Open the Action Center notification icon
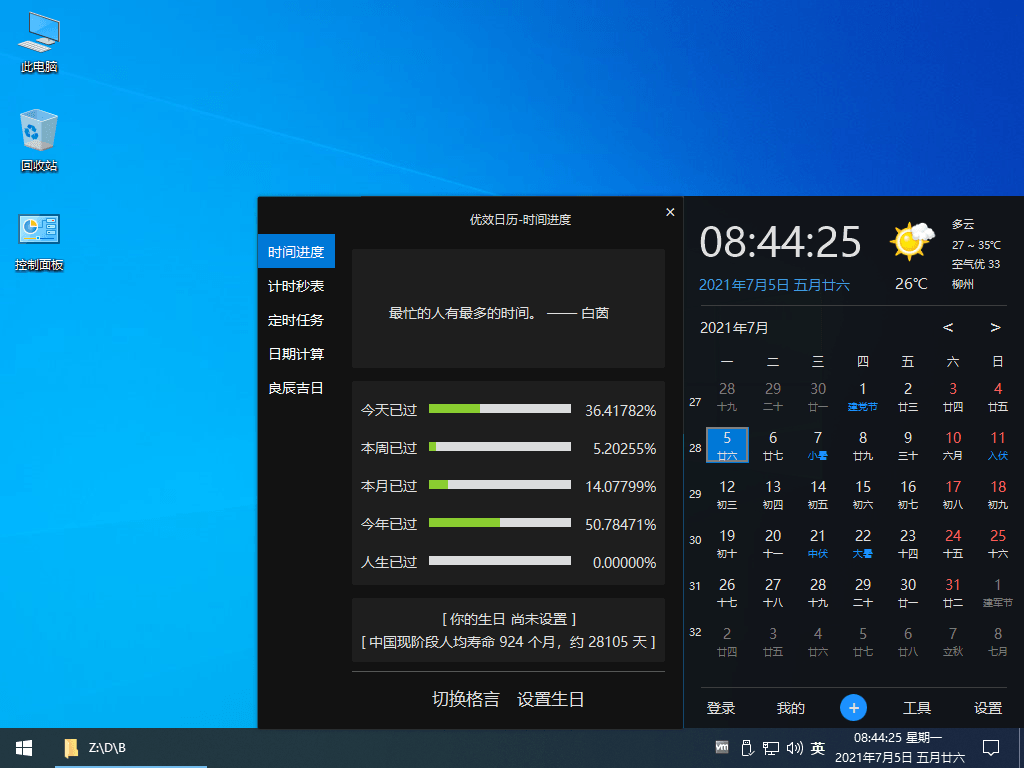Viewport: 1024px width, 768px height. [x=990, y=747]
